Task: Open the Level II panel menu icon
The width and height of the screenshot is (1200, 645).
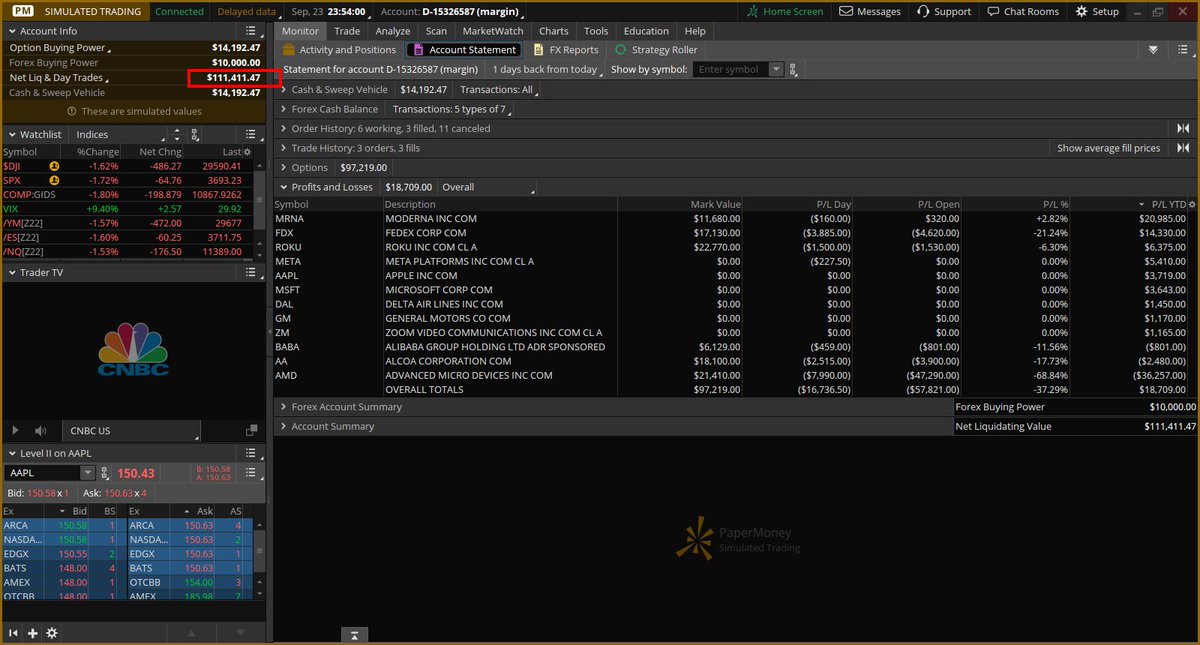Action: 253,454
